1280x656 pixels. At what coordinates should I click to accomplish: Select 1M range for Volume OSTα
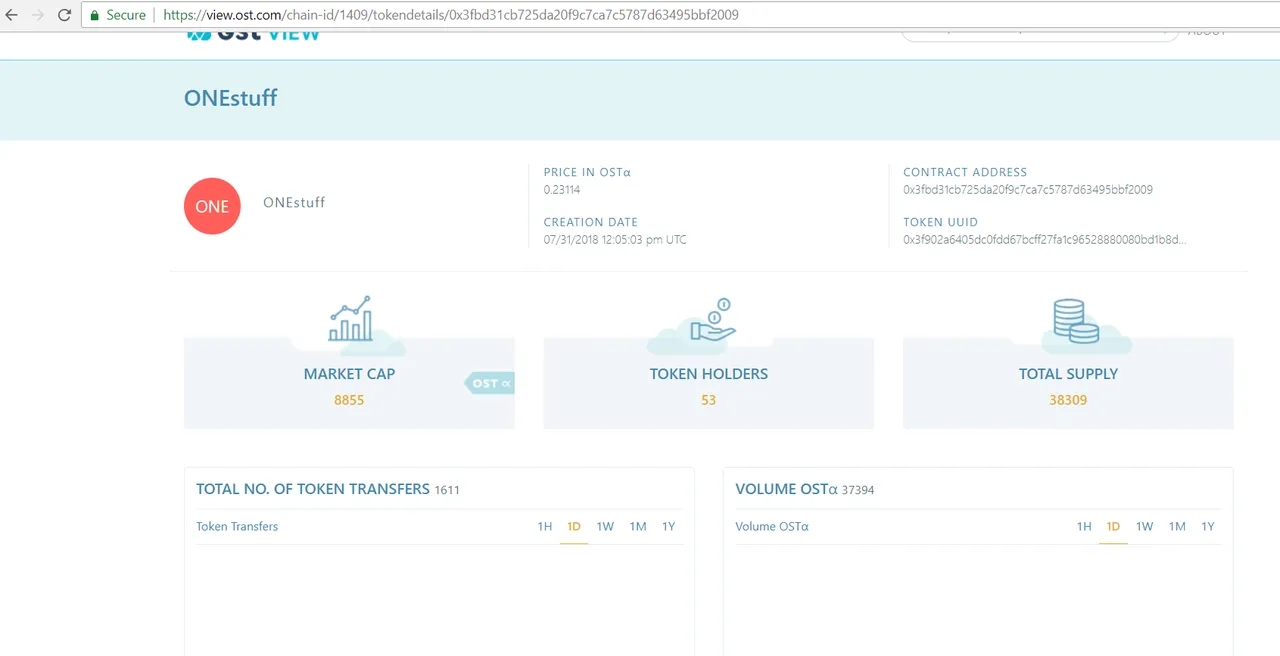(x=1177, y=526)
